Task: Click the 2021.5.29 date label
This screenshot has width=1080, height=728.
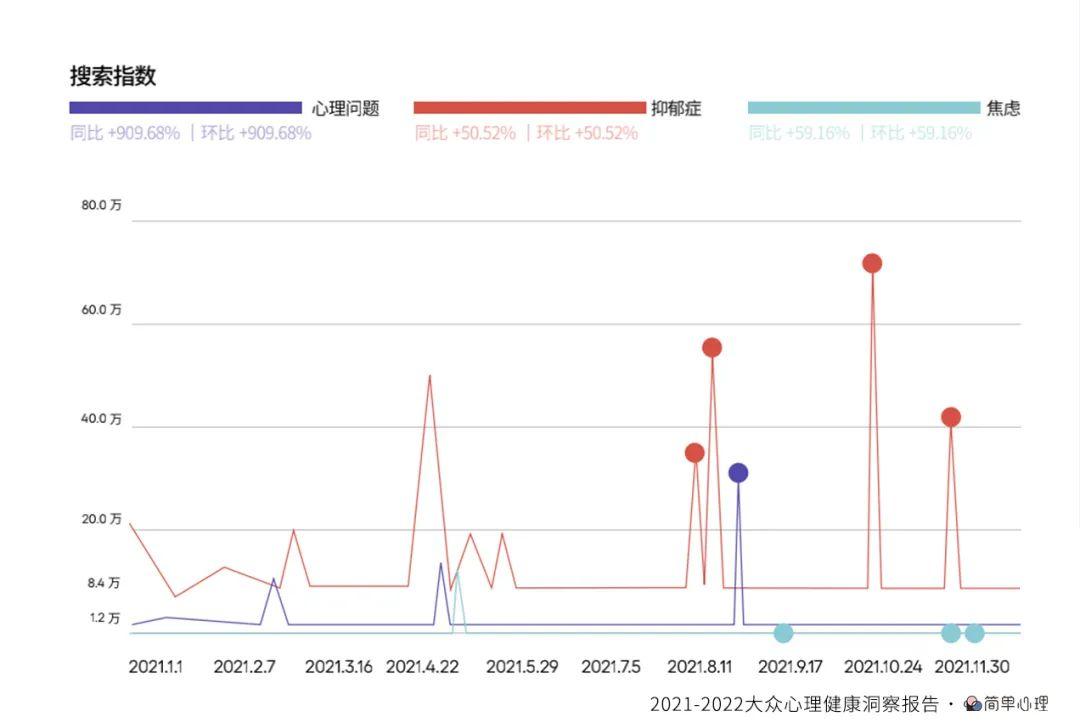Action: click(522, 667)
